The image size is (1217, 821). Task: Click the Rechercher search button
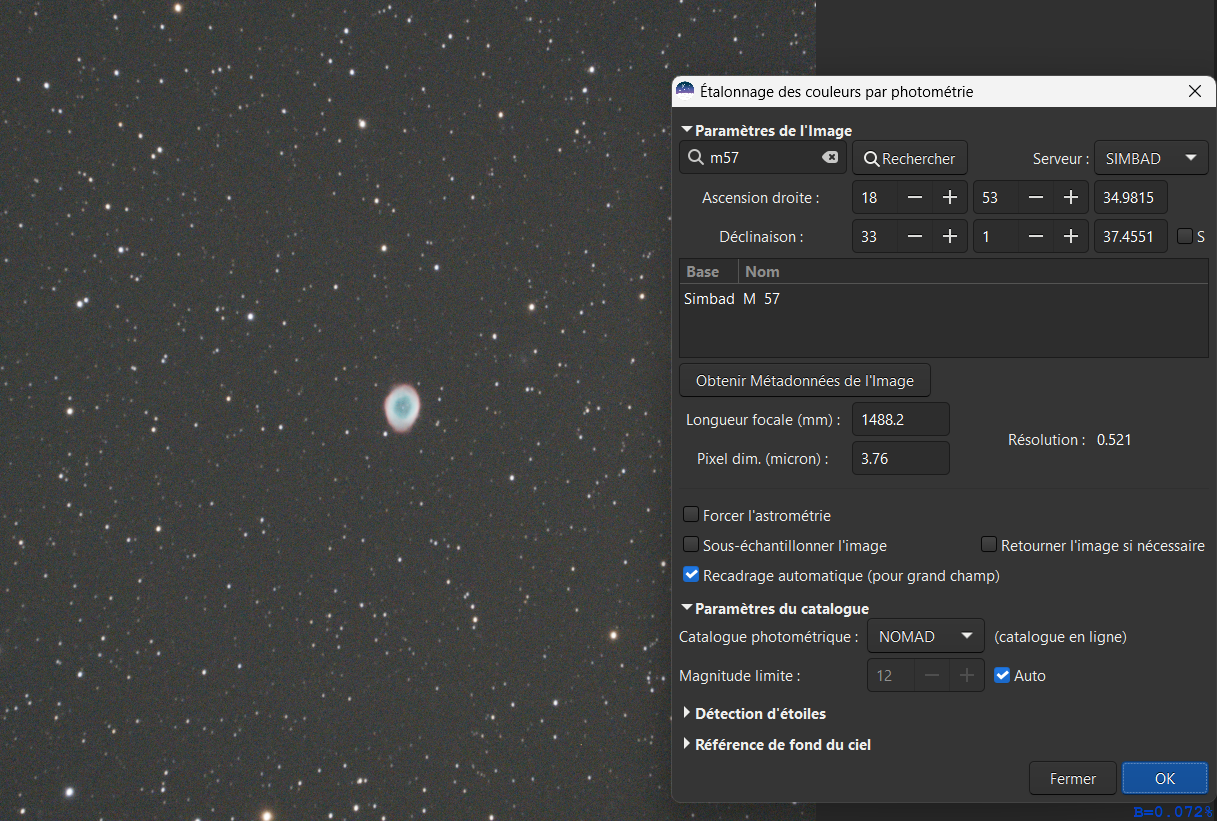click(x=910, y=158)
